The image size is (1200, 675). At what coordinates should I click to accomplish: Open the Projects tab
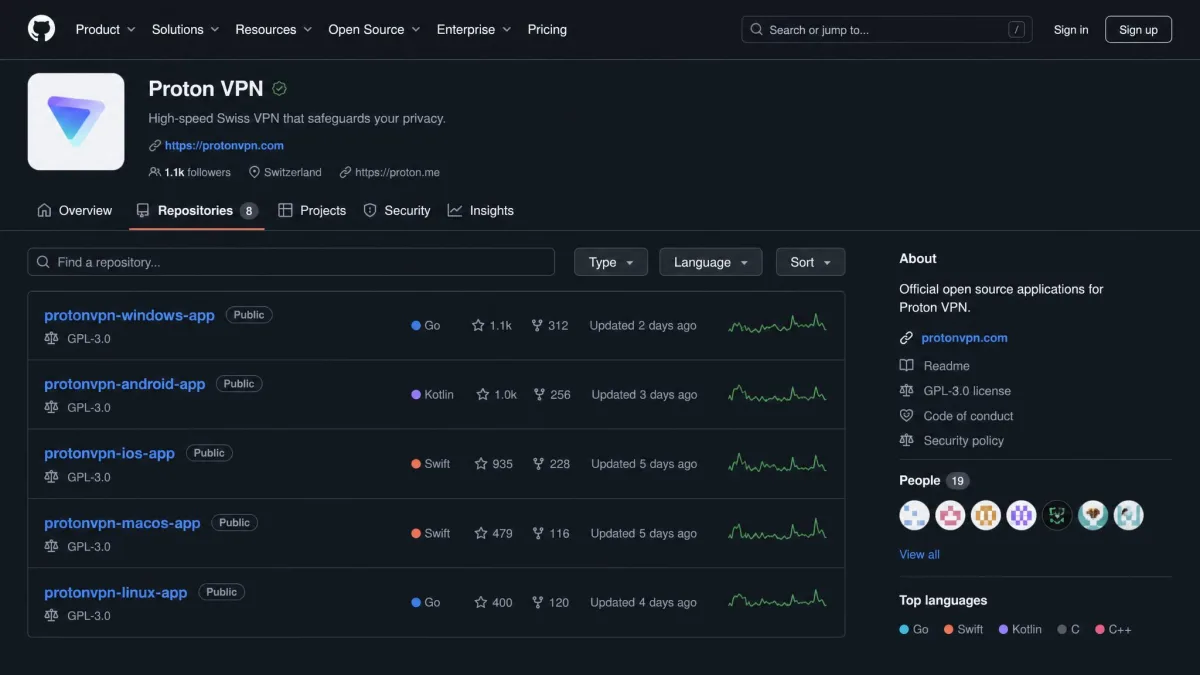312,211
